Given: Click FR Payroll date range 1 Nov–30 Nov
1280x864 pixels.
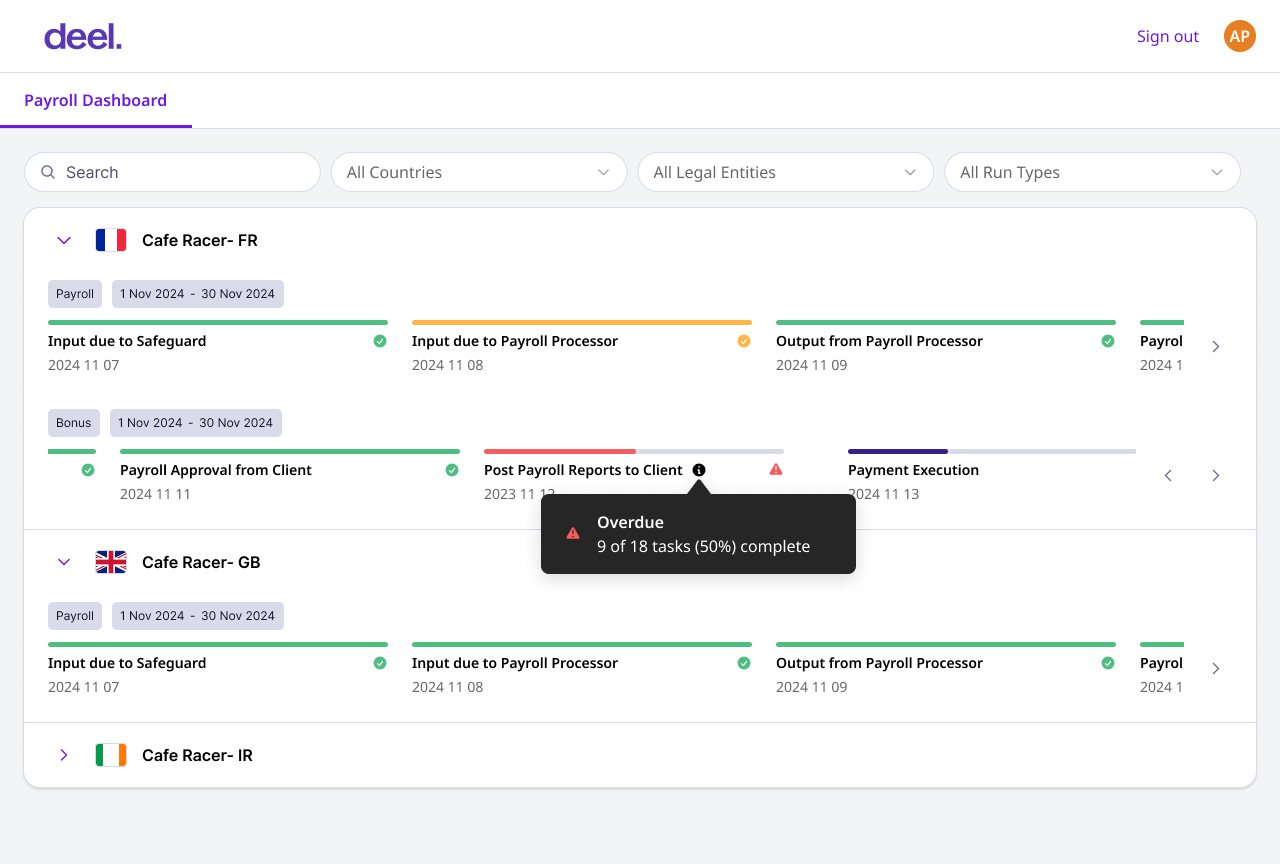Looking at the screenshot, I should [198, 294].
